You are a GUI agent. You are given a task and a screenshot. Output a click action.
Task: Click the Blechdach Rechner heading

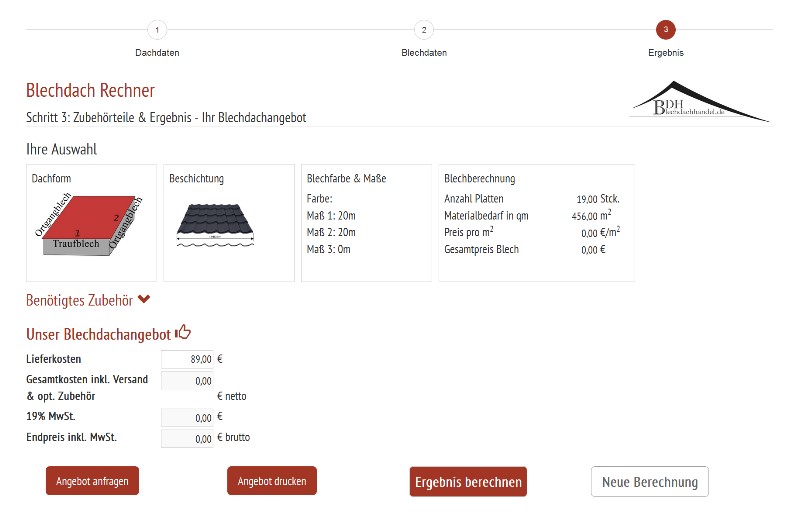click(x=90, y=91)
